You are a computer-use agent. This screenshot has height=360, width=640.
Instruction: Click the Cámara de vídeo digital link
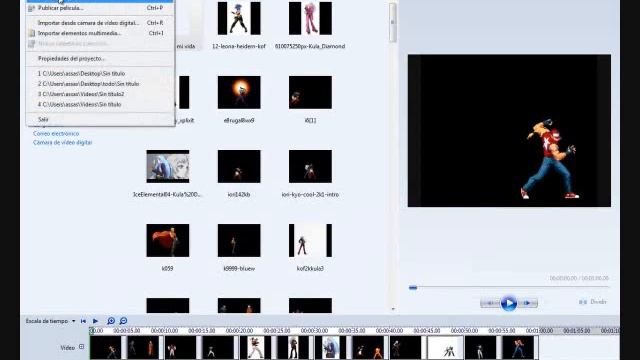click(62, 142)
